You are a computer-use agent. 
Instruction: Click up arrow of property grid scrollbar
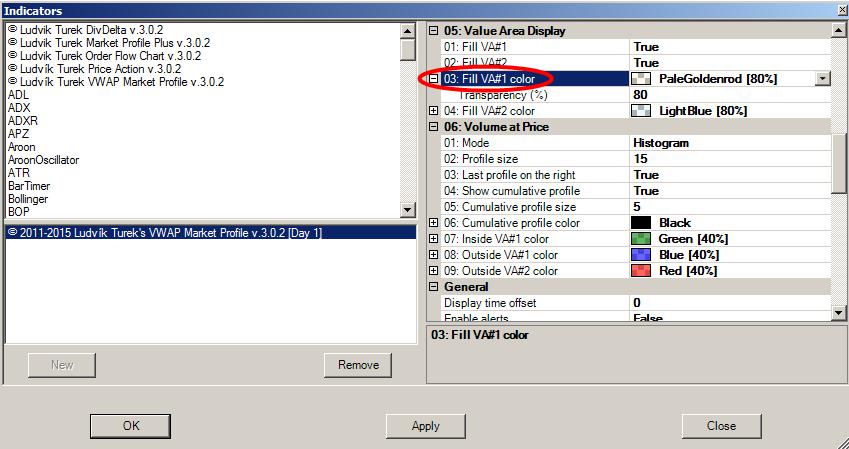tap(838, 30)
